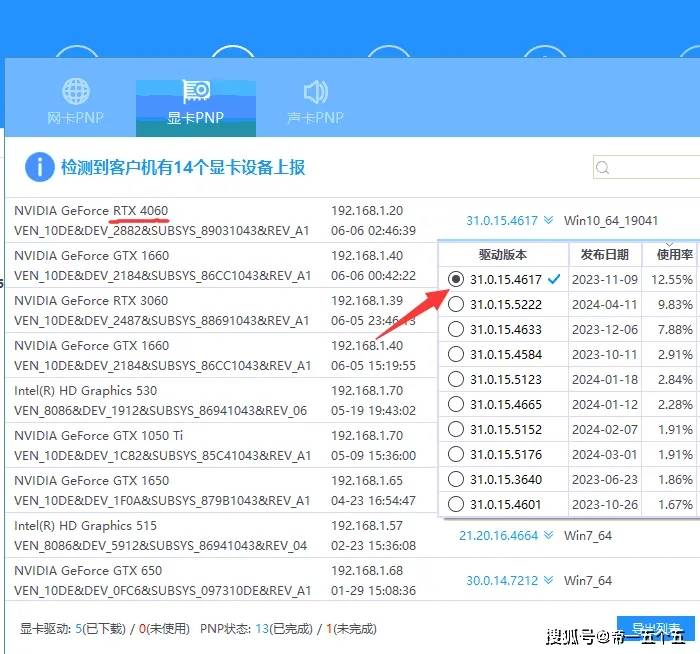Click usage rate 12.55%
Screen dimensions: 700x654
coord(672,280)
